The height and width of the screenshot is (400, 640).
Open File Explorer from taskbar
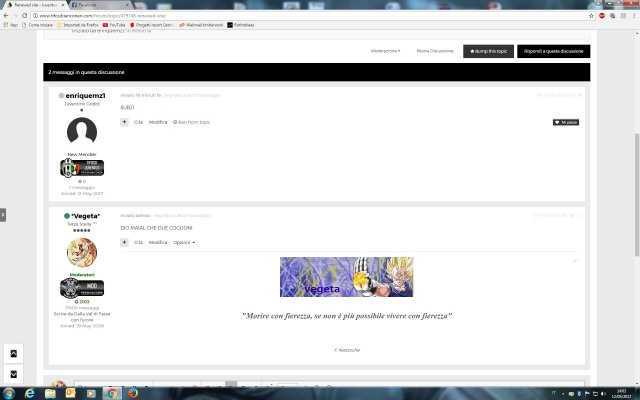[x=50, y=393]
